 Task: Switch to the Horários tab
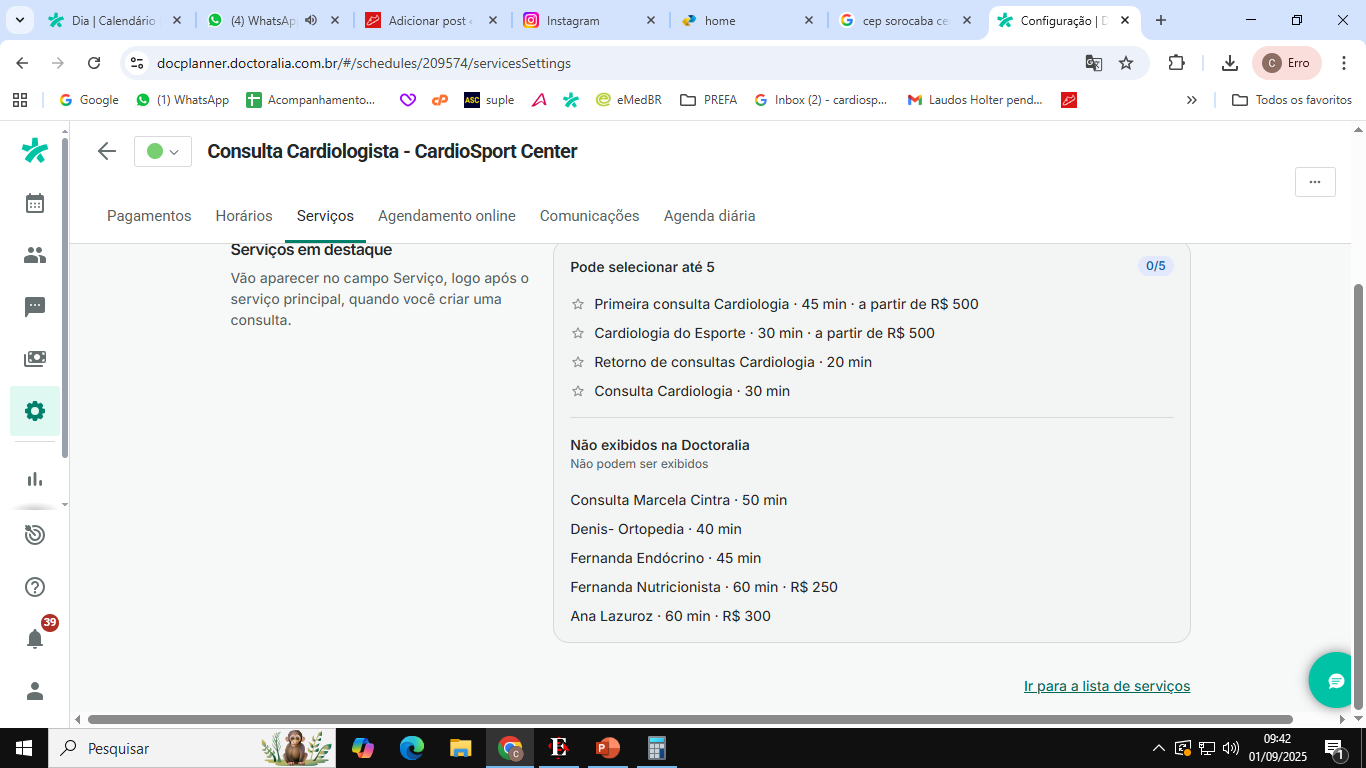tap(244, 216)
